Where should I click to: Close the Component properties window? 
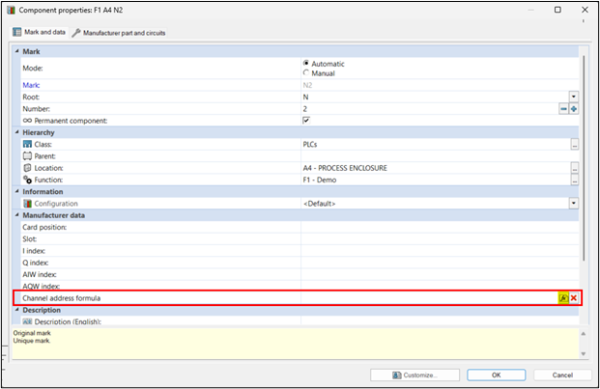point(585,10)
